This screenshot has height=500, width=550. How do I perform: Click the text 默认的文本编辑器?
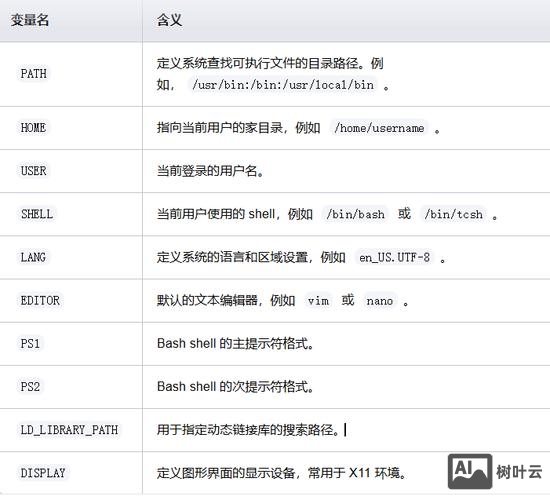207,300
